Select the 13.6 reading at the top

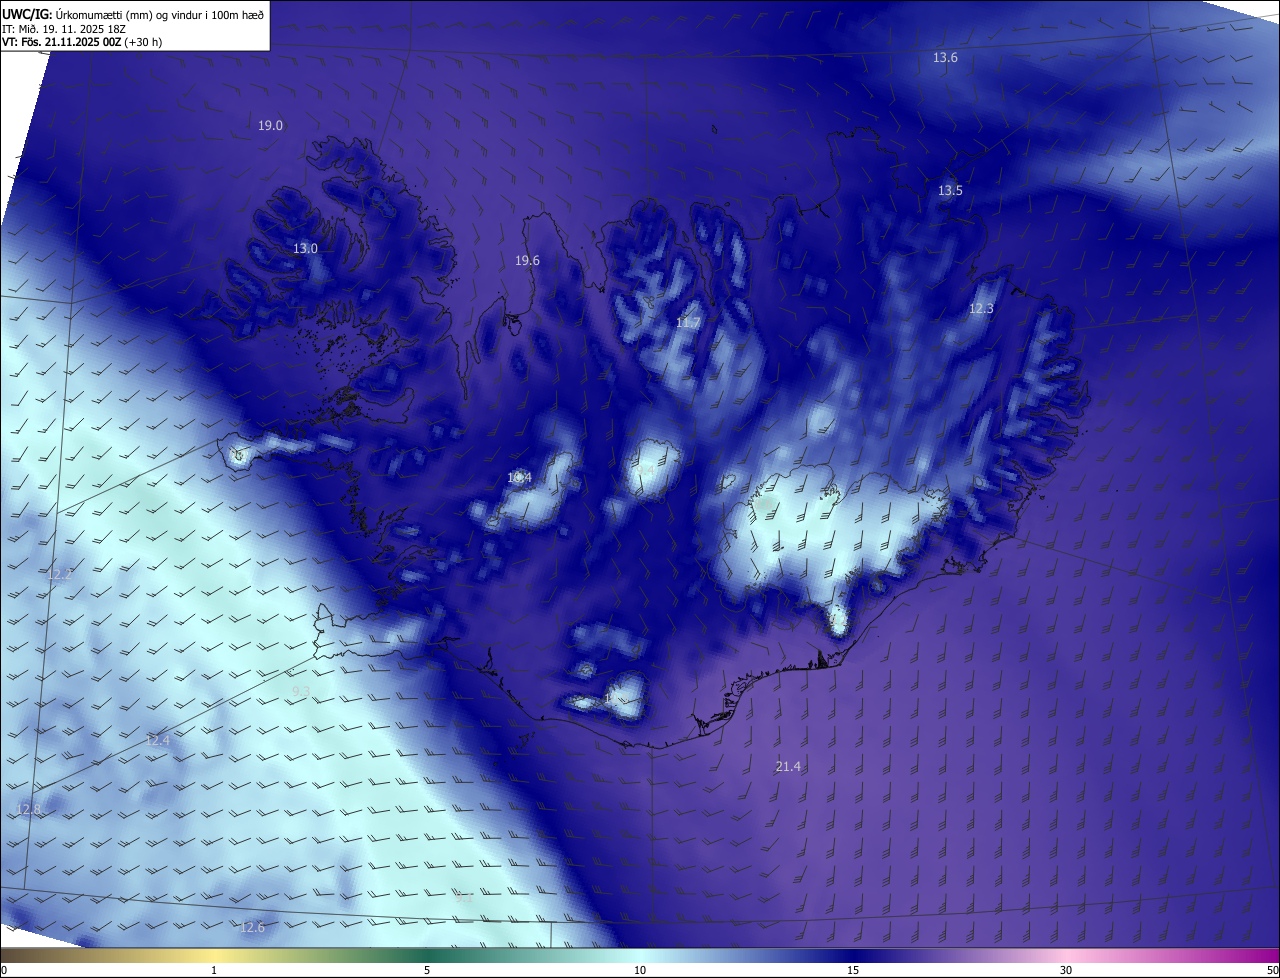pos(945,58)
